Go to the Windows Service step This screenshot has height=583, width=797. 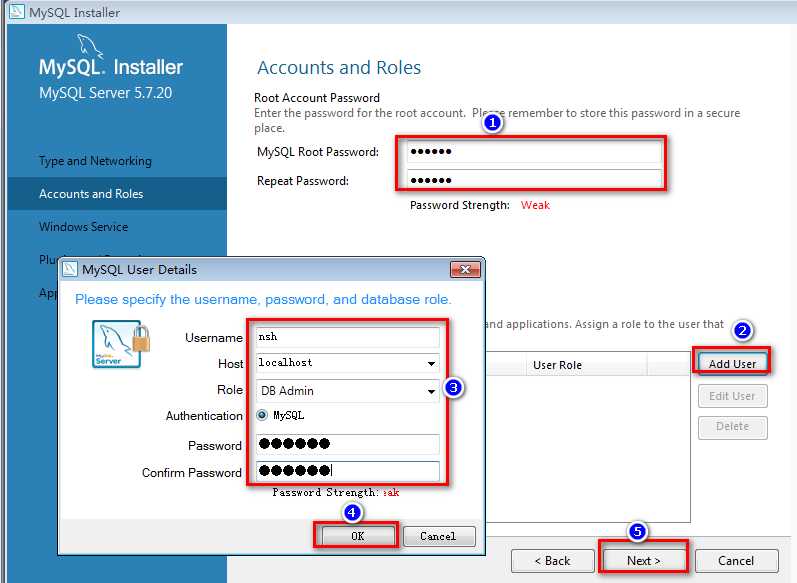[83, 227]
